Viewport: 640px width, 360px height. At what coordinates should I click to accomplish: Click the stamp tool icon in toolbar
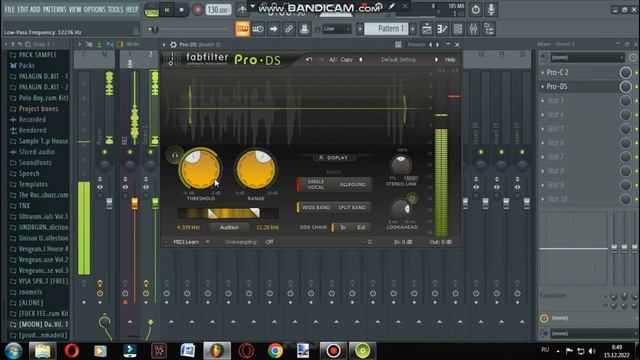point(304,29)
